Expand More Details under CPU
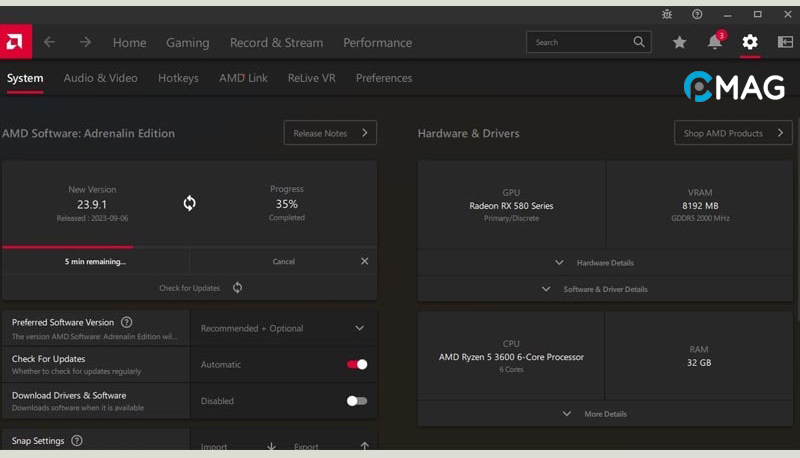Image resolution: width=800 pixels, height=458 pixels. [x=595, y=414]
